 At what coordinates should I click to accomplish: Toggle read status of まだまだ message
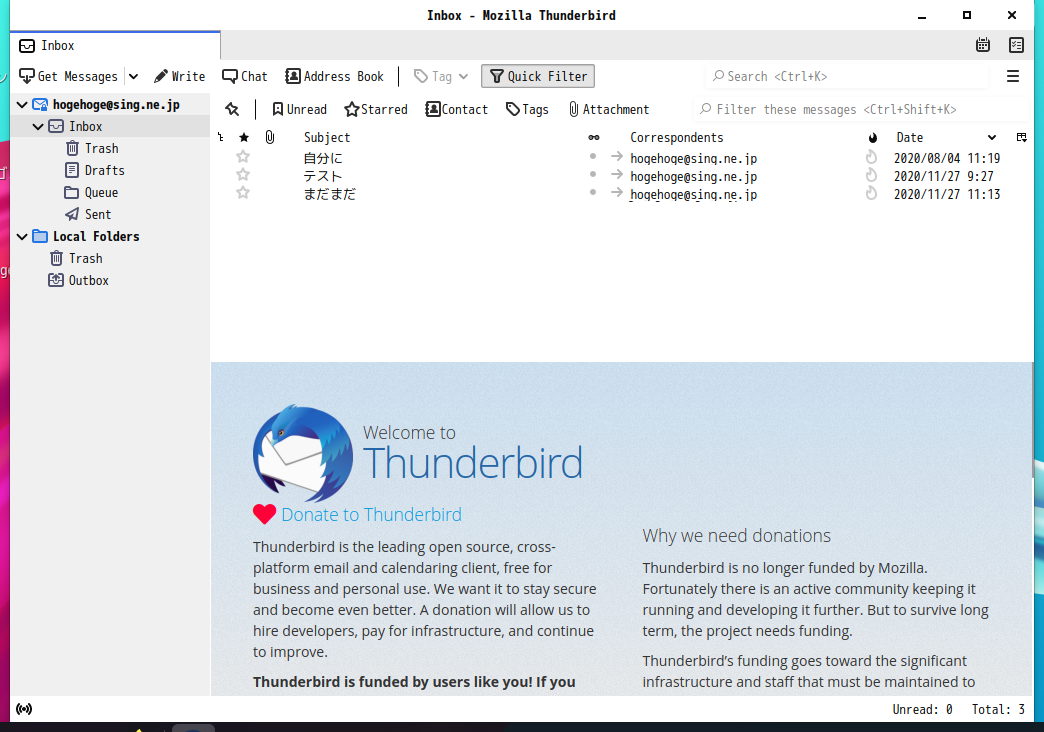pos(593,192)
